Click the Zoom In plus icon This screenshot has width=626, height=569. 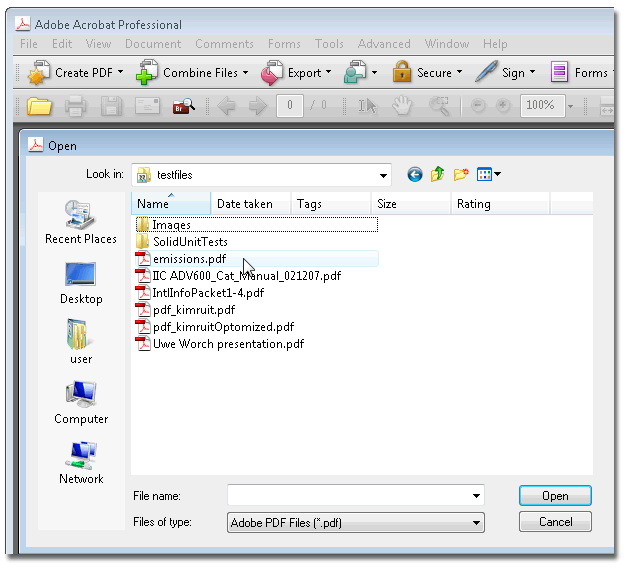point(503,105)
